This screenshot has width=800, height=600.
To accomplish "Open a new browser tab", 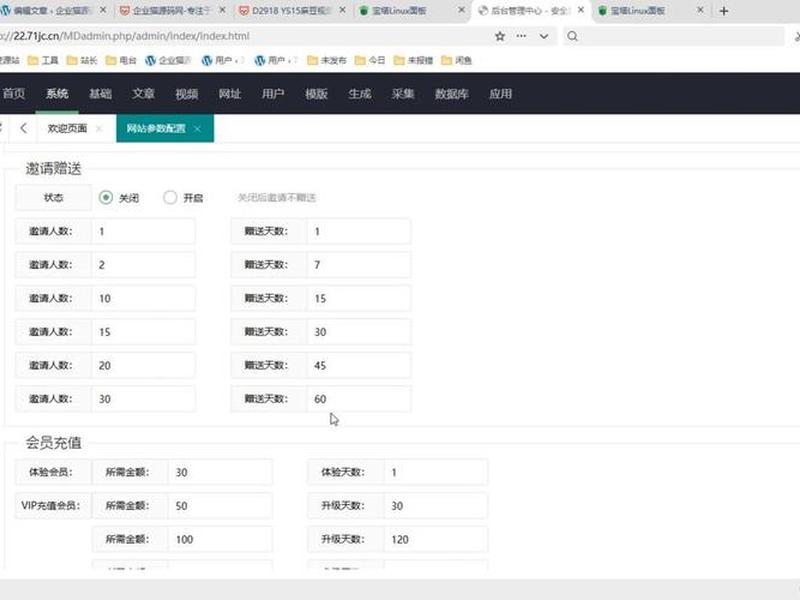I will 723,11.
